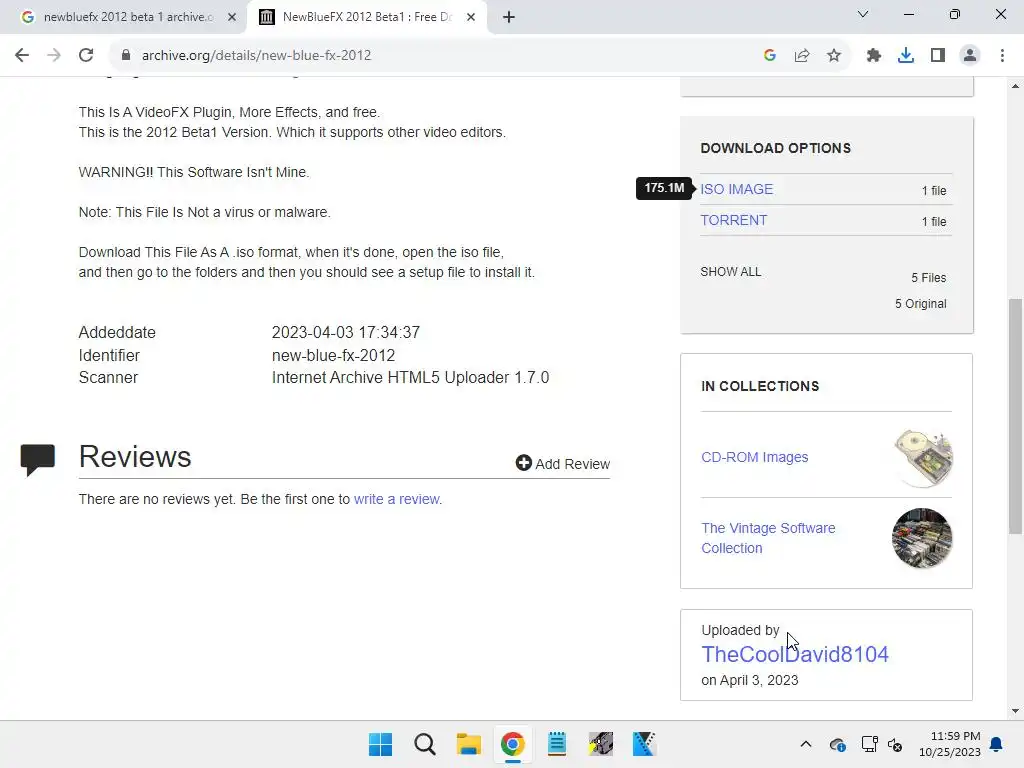Open Google icon in address bar
Viewport: 1024px width, 768px height.
coord(770,56)
